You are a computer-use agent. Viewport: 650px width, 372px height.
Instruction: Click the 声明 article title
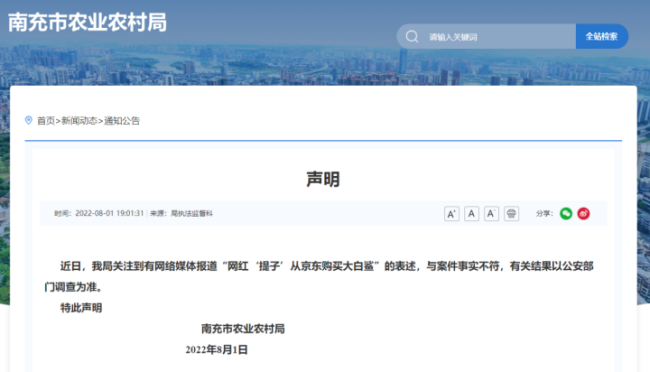click(323, 179)
